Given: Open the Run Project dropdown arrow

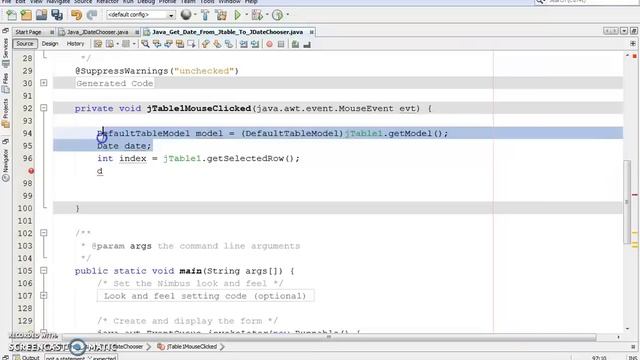Looking at the screenshot, I should 247,15.
